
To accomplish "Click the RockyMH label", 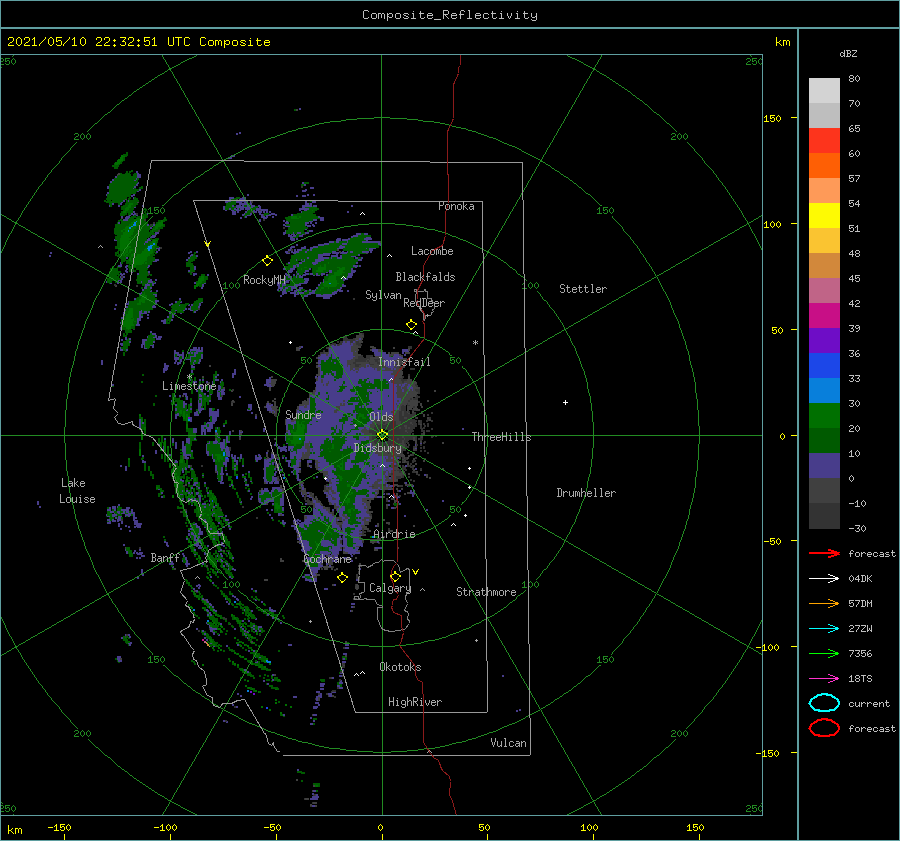I will pos(265,280).
